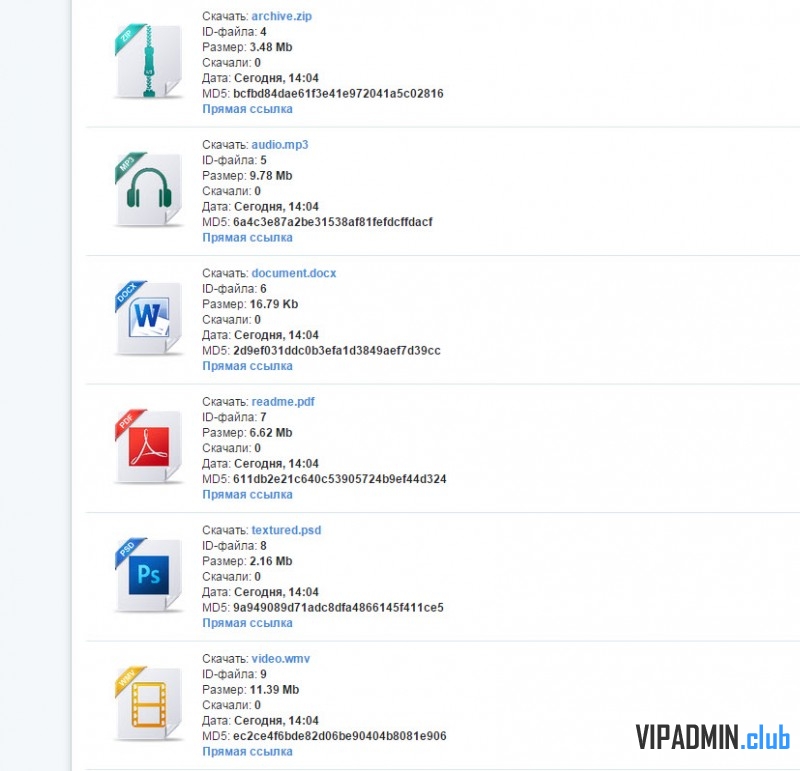Click the MP3 headphones file icon
800x771 pixels.
[148, 189]
